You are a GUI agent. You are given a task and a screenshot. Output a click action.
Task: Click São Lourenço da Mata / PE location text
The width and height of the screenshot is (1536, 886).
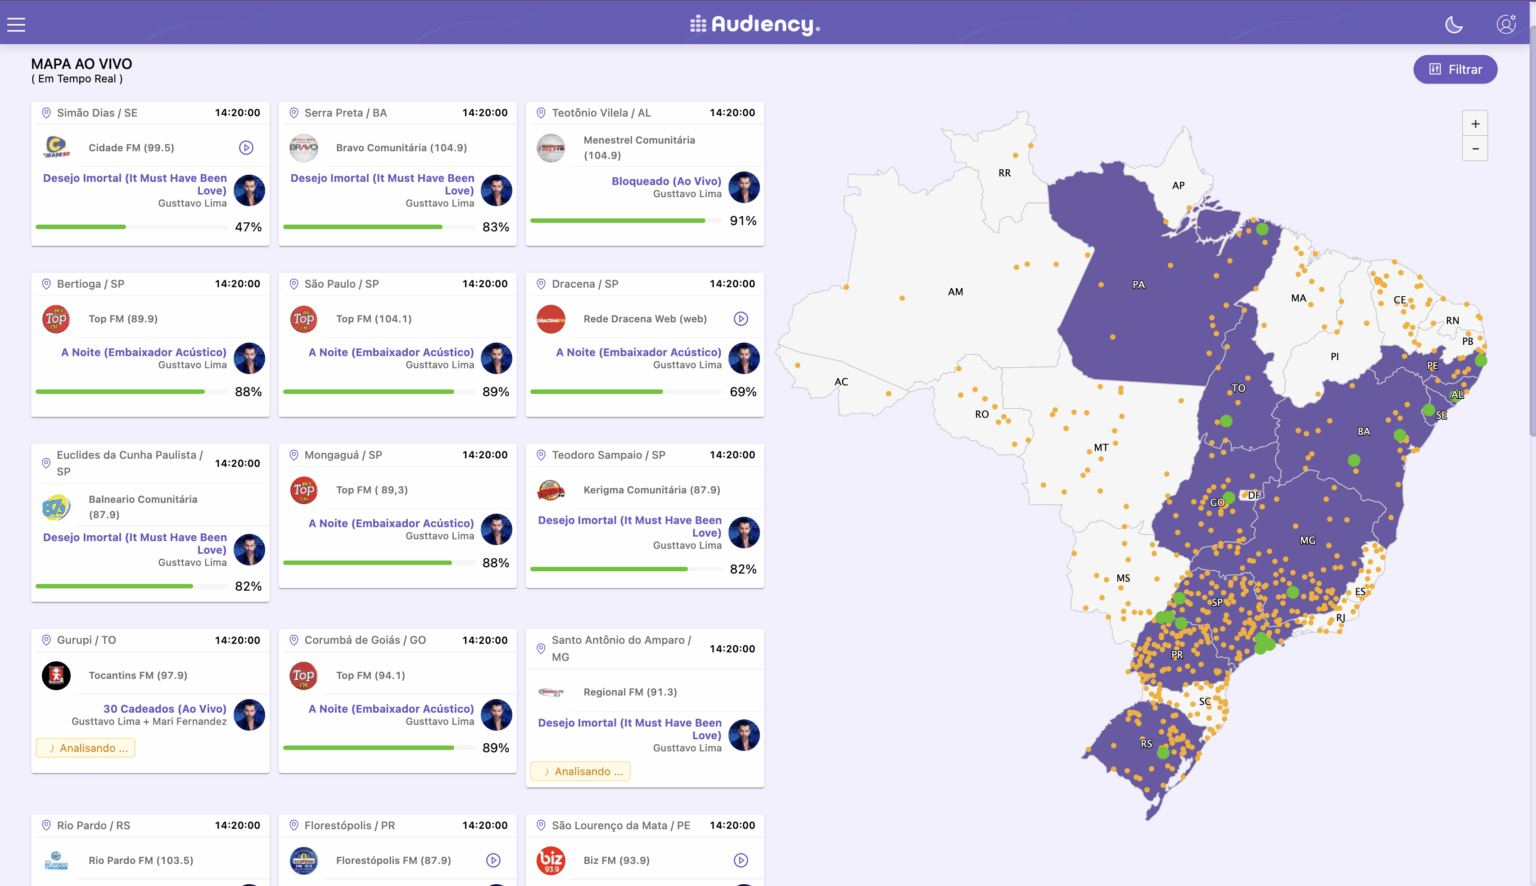click(x=621, y=826)
